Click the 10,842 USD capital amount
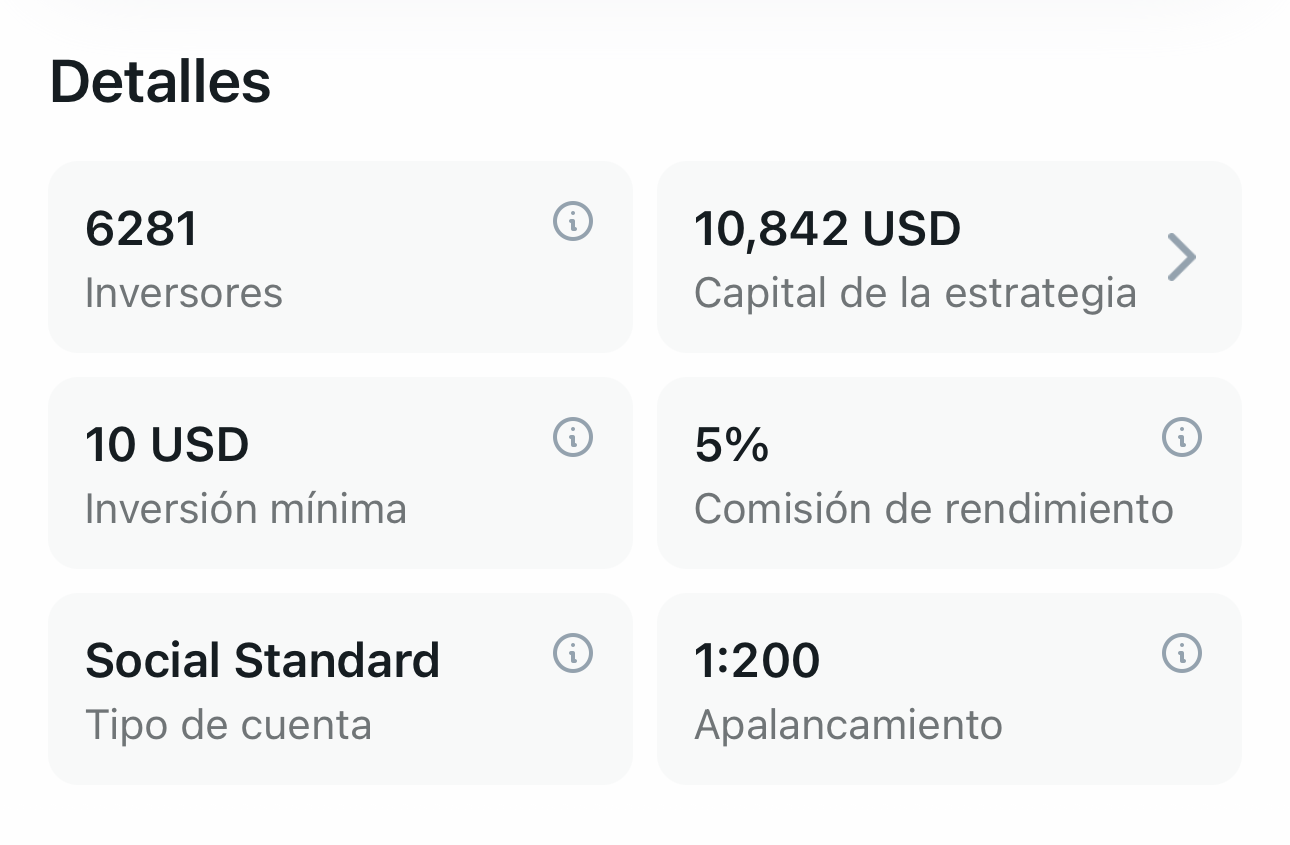Screen dimensions: 1290x845 coord(827,229)
